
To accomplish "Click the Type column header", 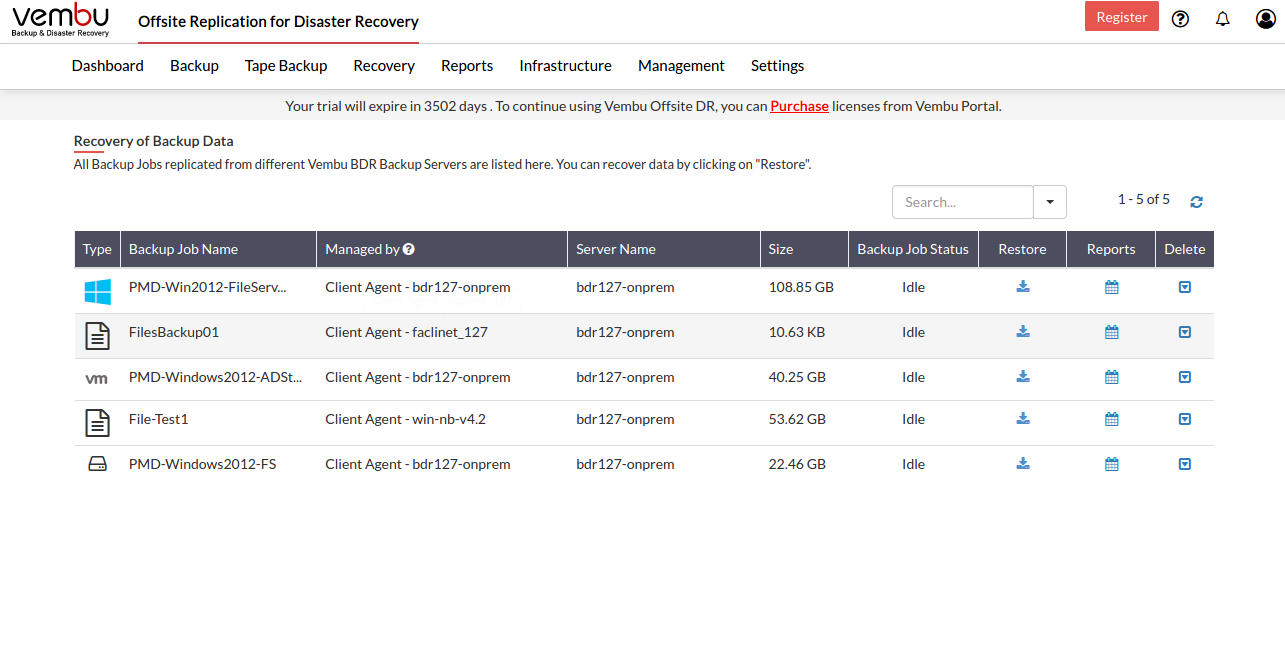I will click(x=97, y=249).
